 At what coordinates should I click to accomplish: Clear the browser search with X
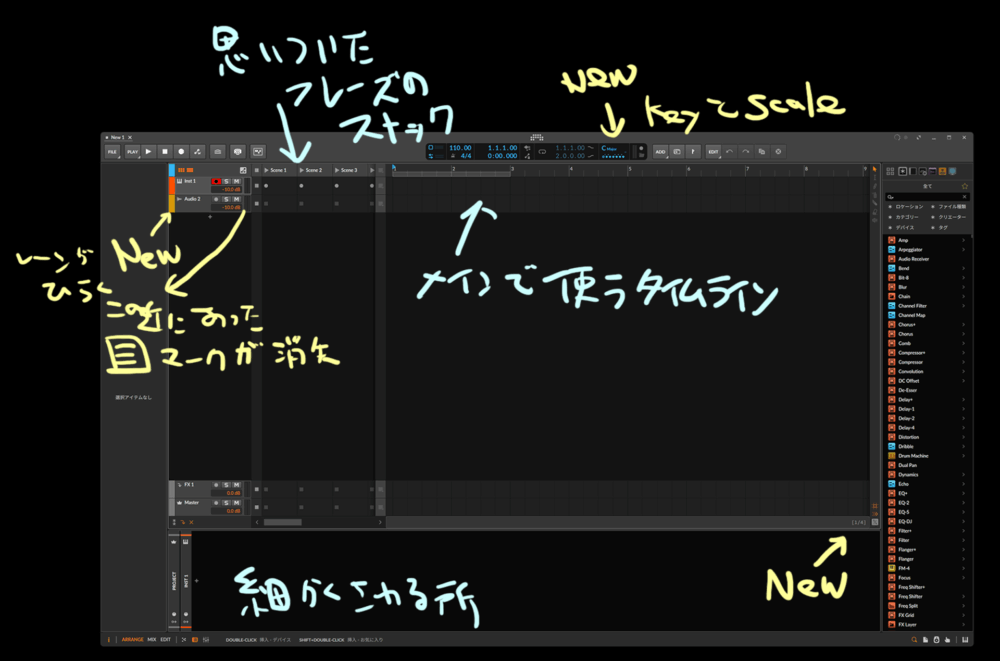pos(965,197)
